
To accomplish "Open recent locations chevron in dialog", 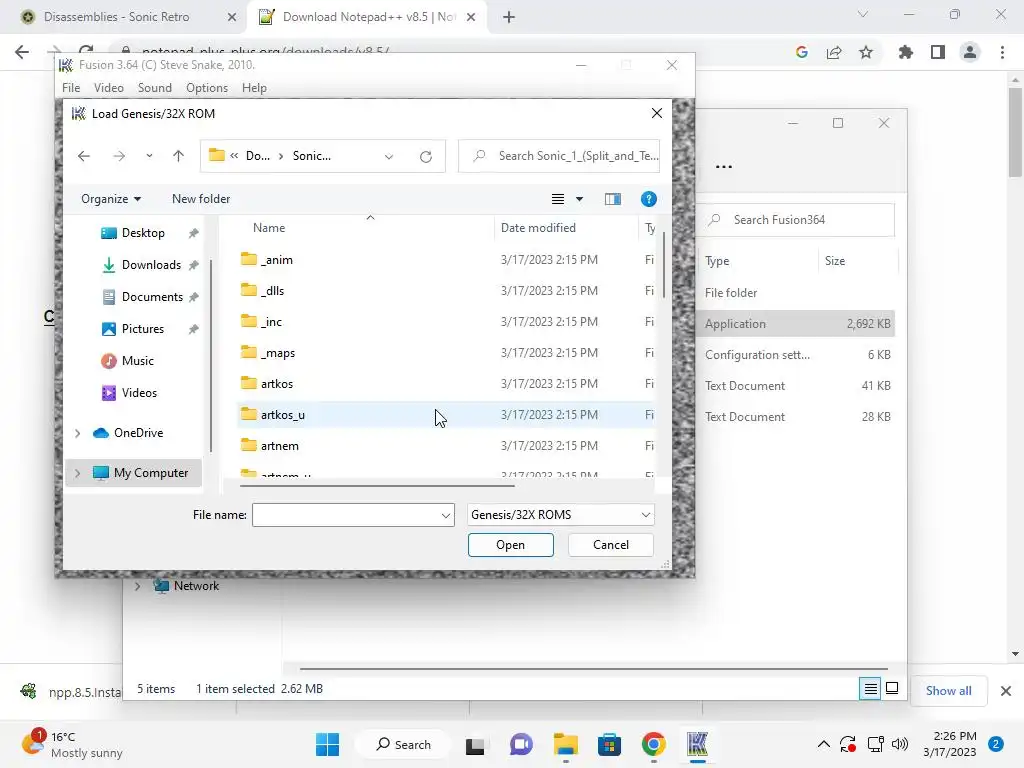I will pyautogui.click(x=150, y=156).
